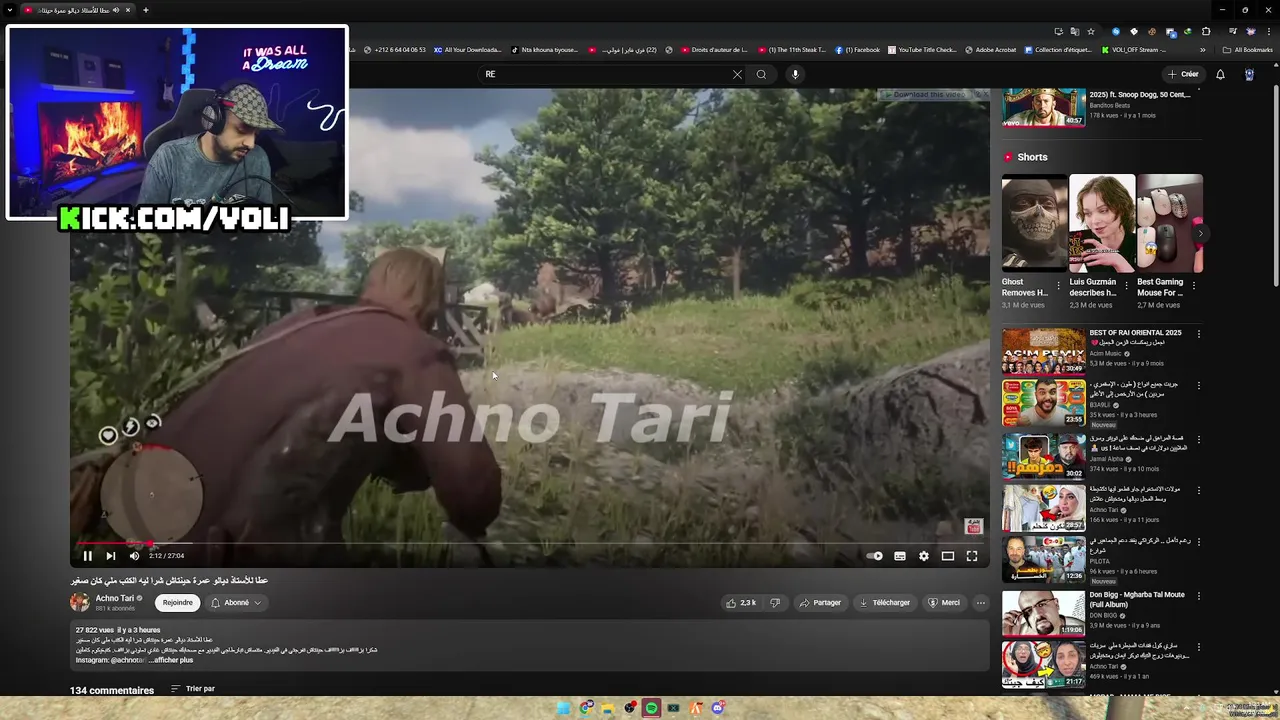
Task: Show next Shorts with arrow
Action: [1200, 233]
